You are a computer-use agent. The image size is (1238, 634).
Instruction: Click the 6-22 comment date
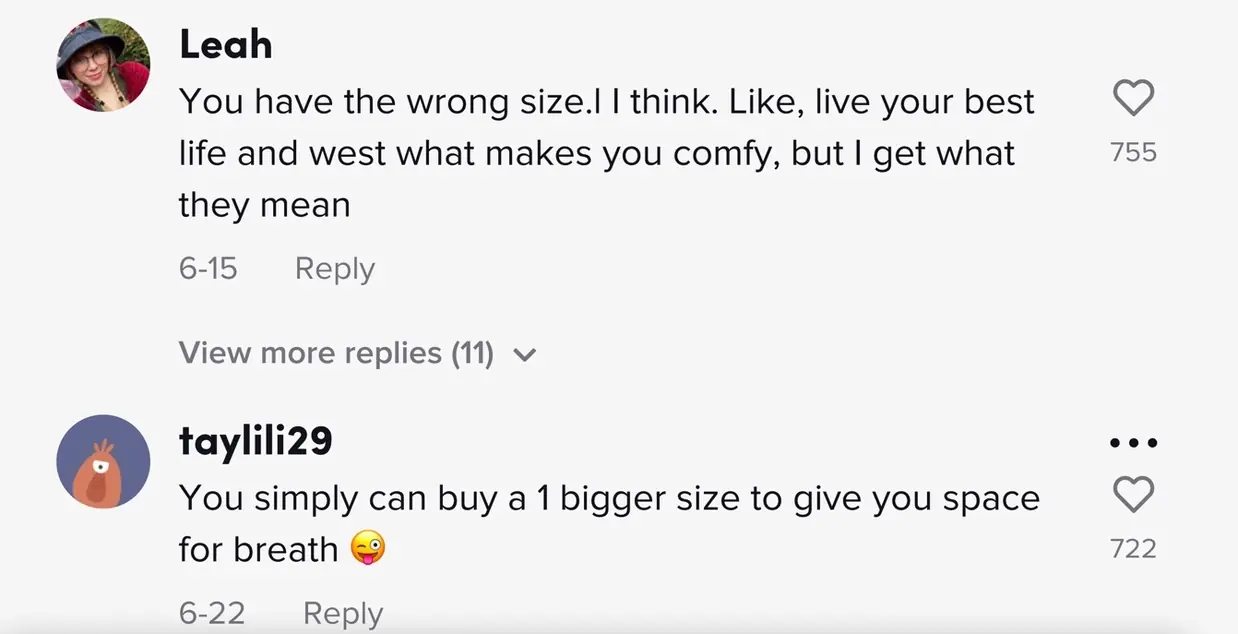212,613
